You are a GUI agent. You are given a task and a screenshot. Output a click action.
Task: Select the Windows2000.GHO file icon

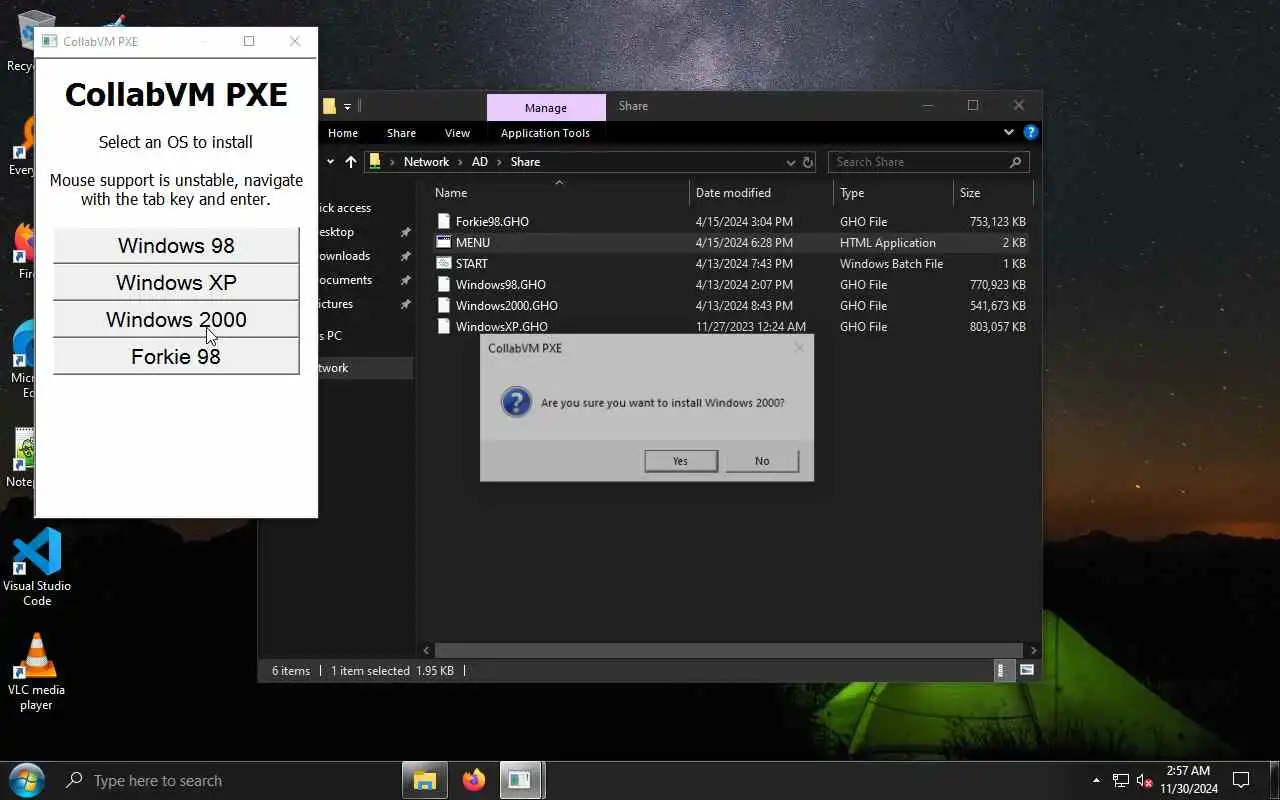(444, 306)
